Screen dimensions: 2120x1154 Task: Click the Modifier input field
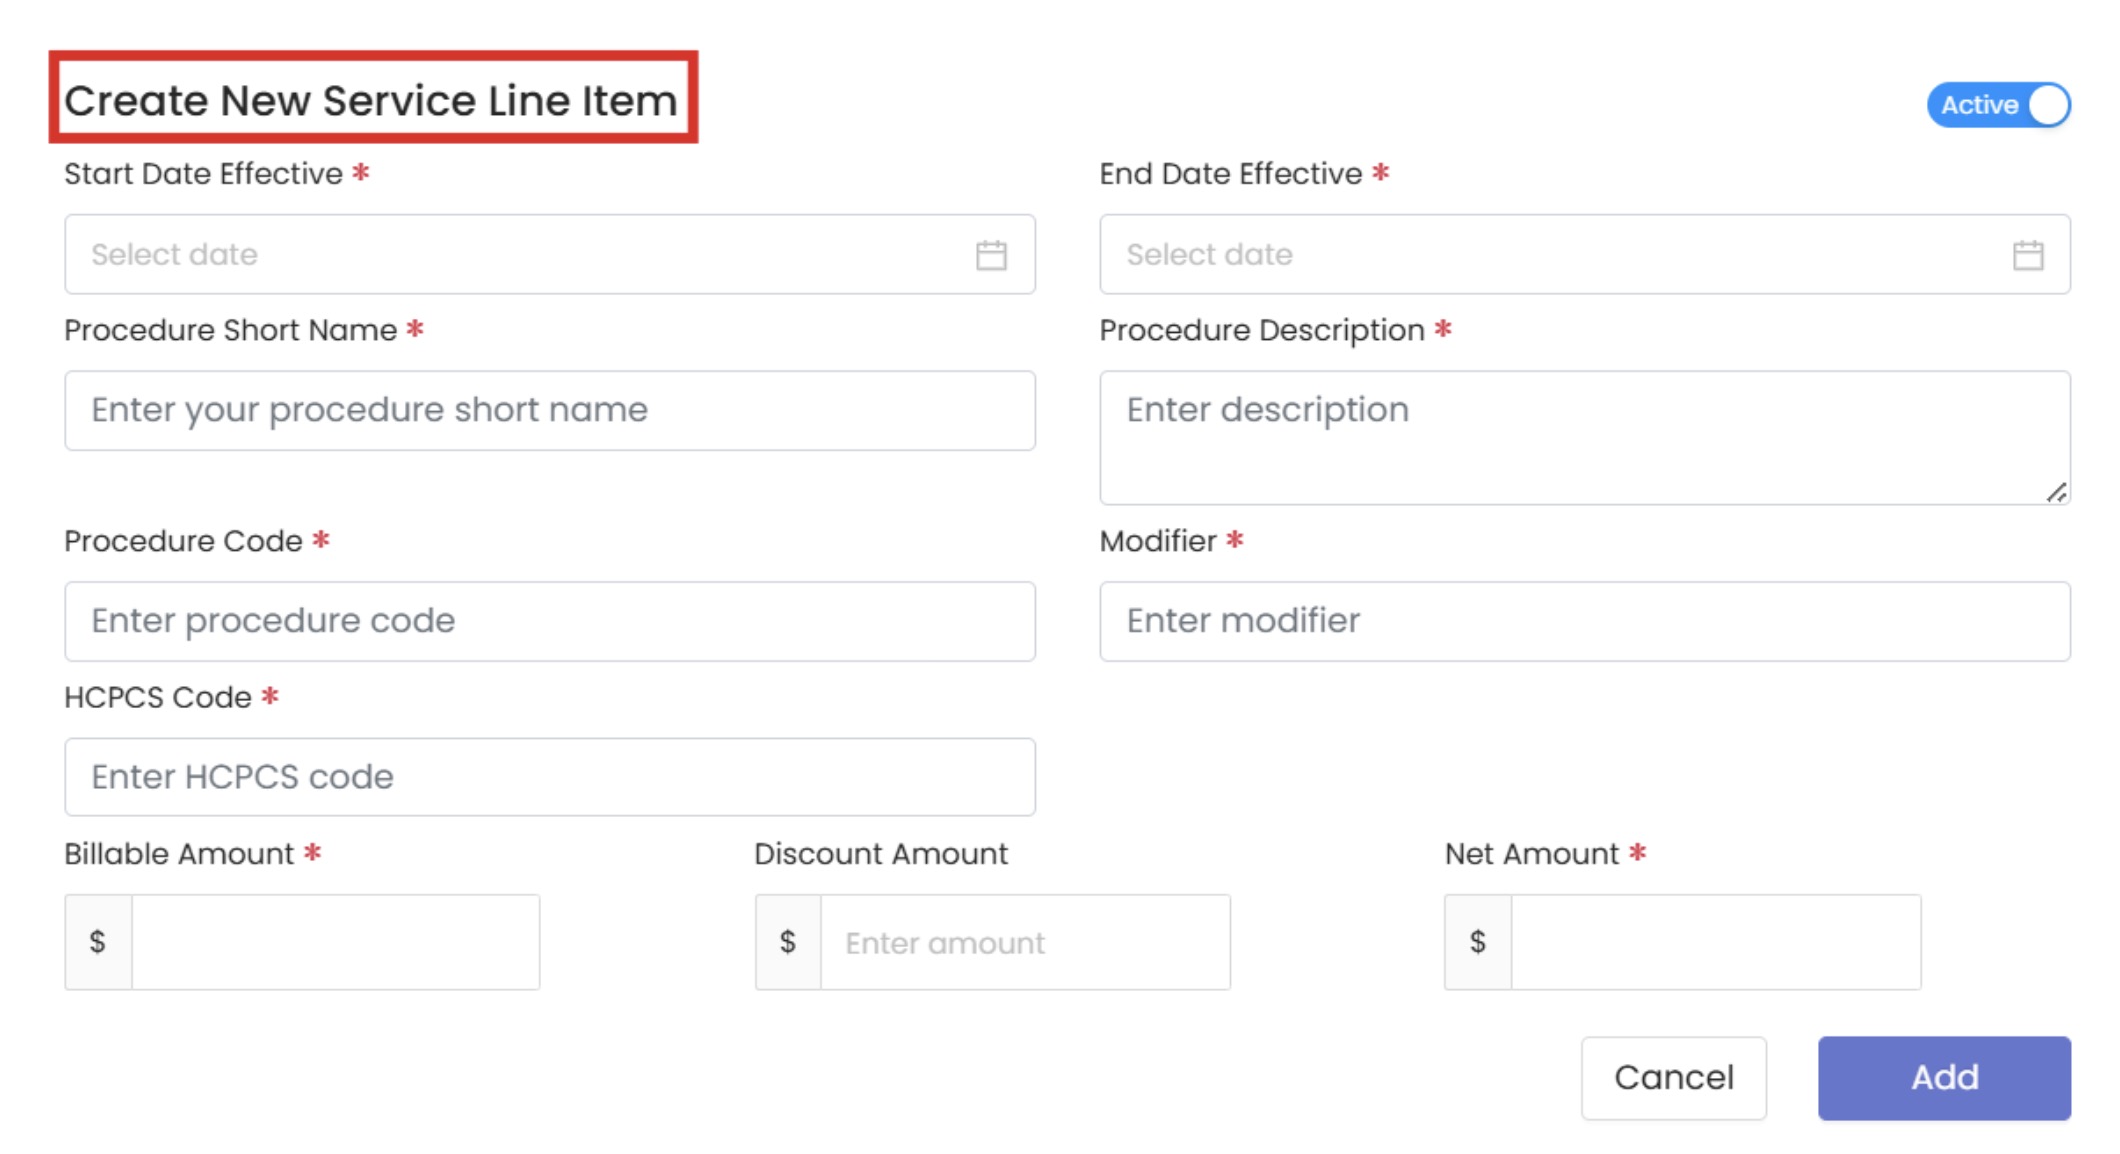point(1584,621)
